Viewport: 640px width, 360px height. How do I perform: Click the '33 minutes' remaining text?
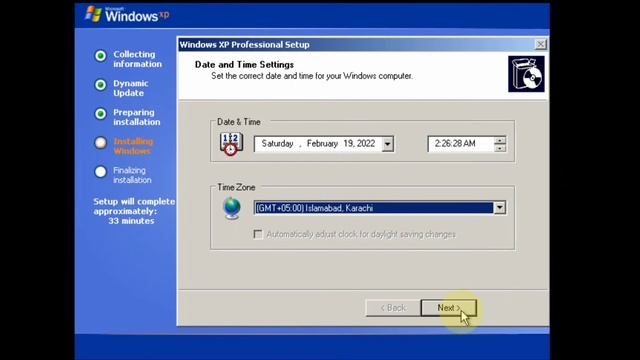131,221
